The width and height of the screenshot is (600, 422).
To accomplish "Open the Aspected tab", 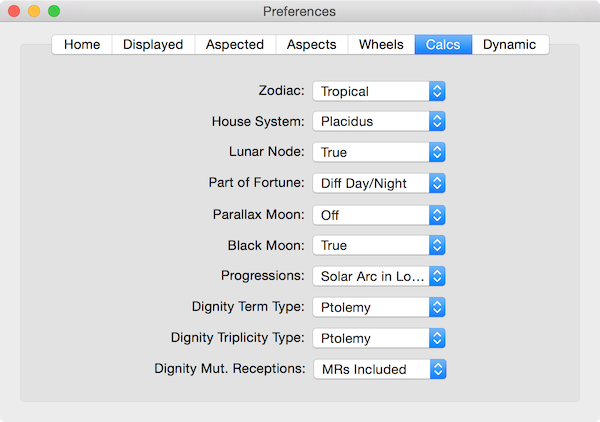I will pyautogui.click(x=235, y=44).
